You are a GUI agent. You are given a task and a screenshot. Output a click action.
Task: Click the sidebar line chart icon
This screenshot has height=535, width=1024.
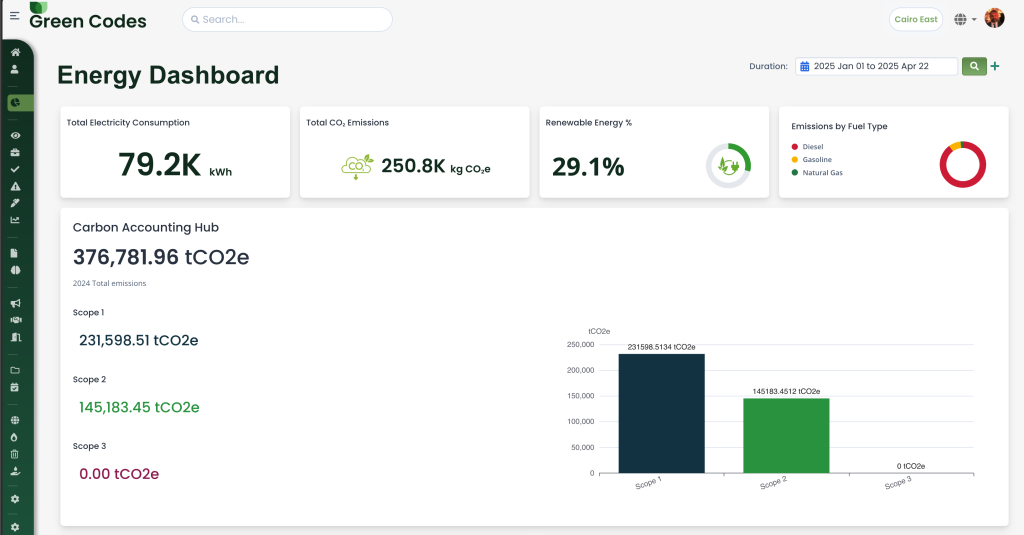15,220
